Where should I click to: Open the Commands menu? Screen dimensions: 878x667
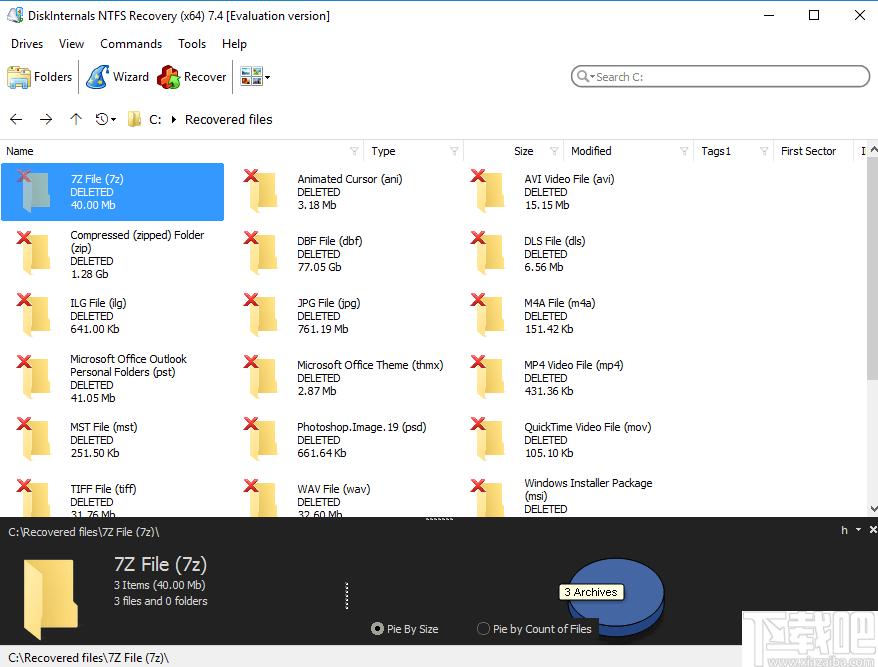tap(131, 44)
